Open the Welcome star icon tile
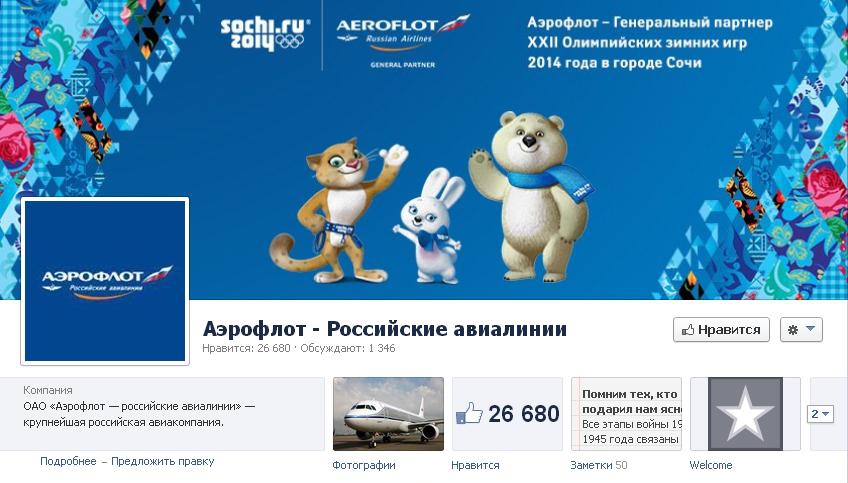Viewport: 848px width, 483px height. click(745, 414)
